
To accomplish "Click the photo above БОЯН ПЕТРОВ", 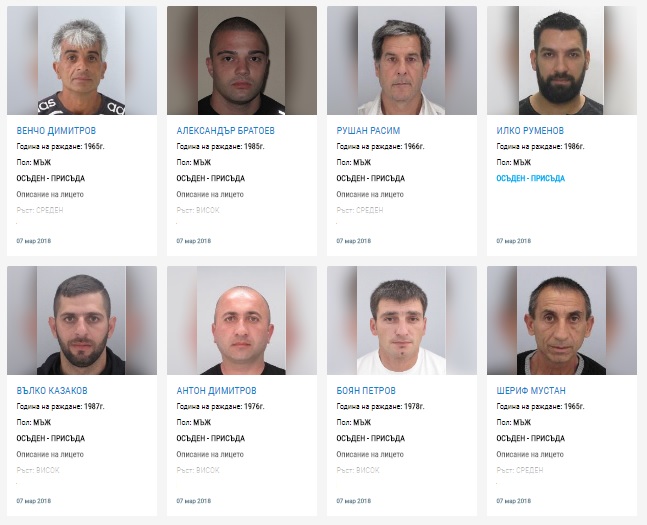I will (402, 320).
